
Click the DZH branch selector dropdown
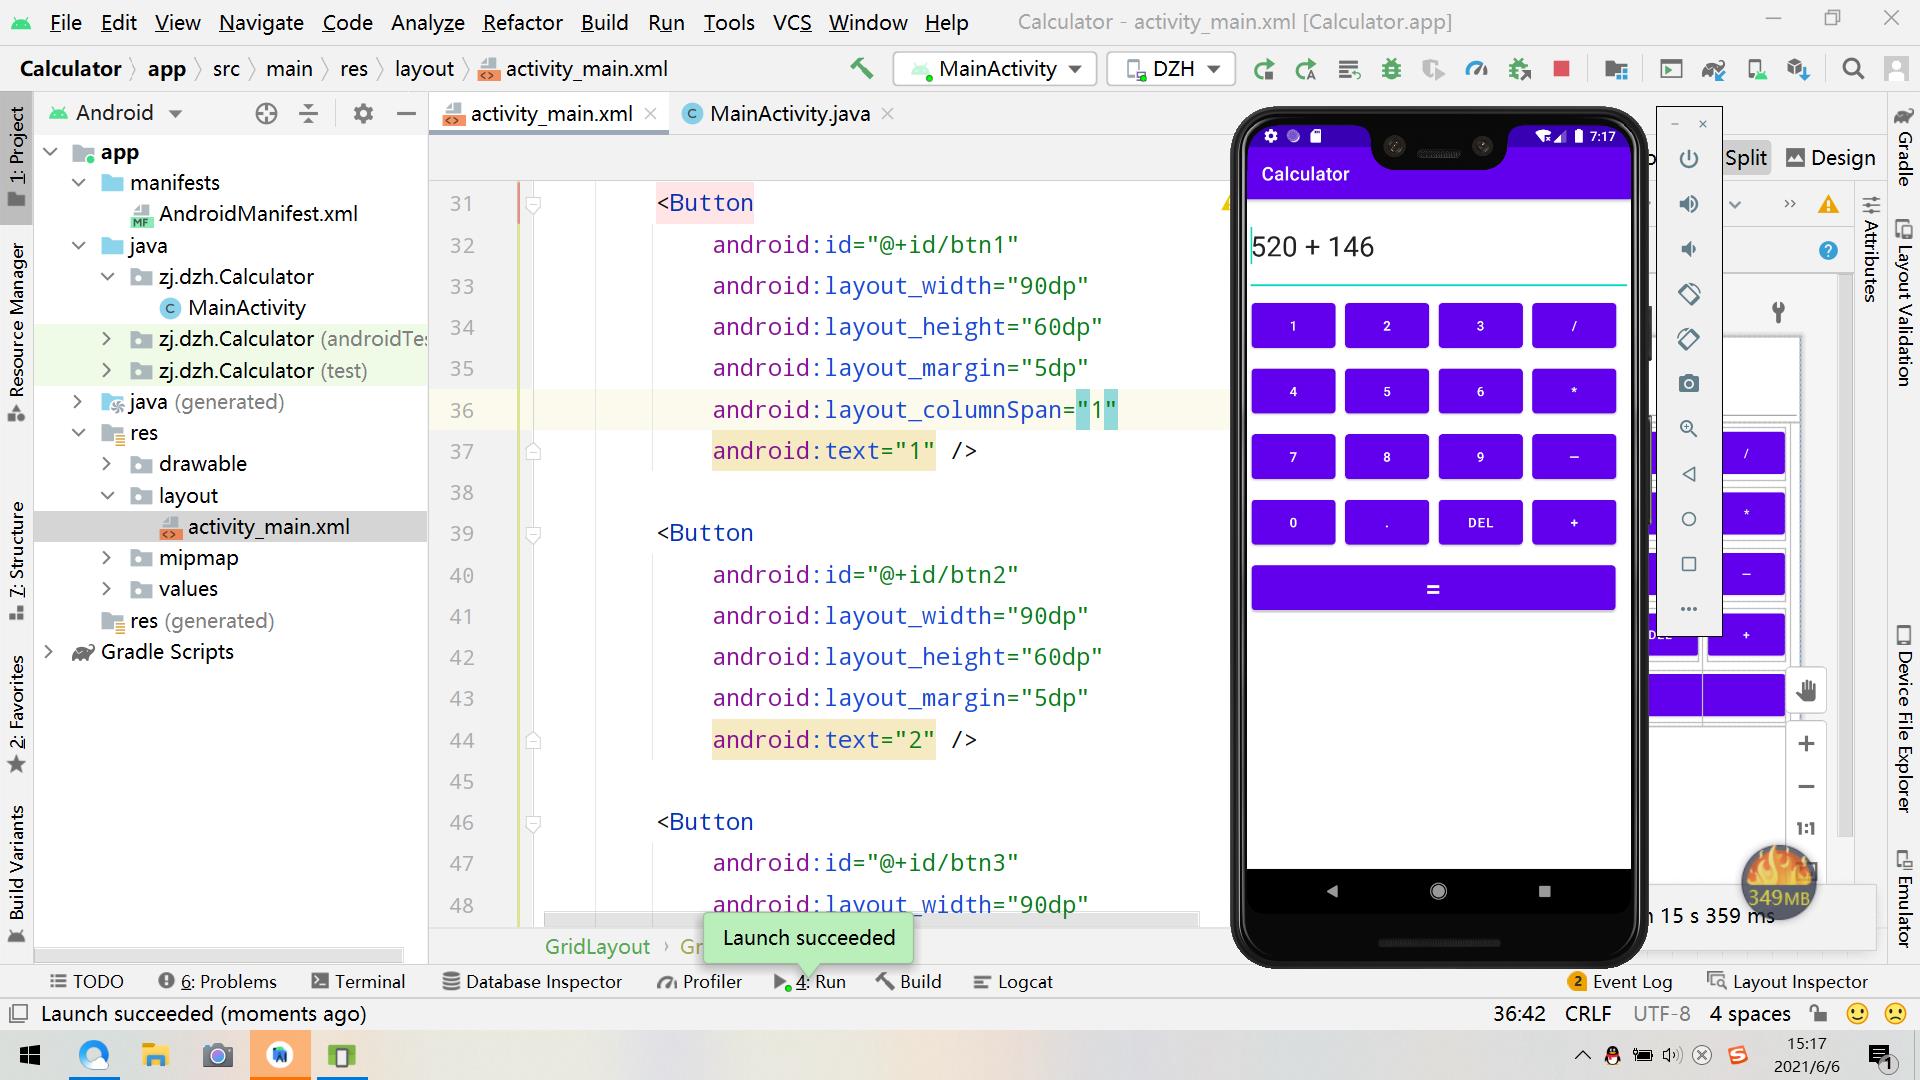click(1171, 69)
